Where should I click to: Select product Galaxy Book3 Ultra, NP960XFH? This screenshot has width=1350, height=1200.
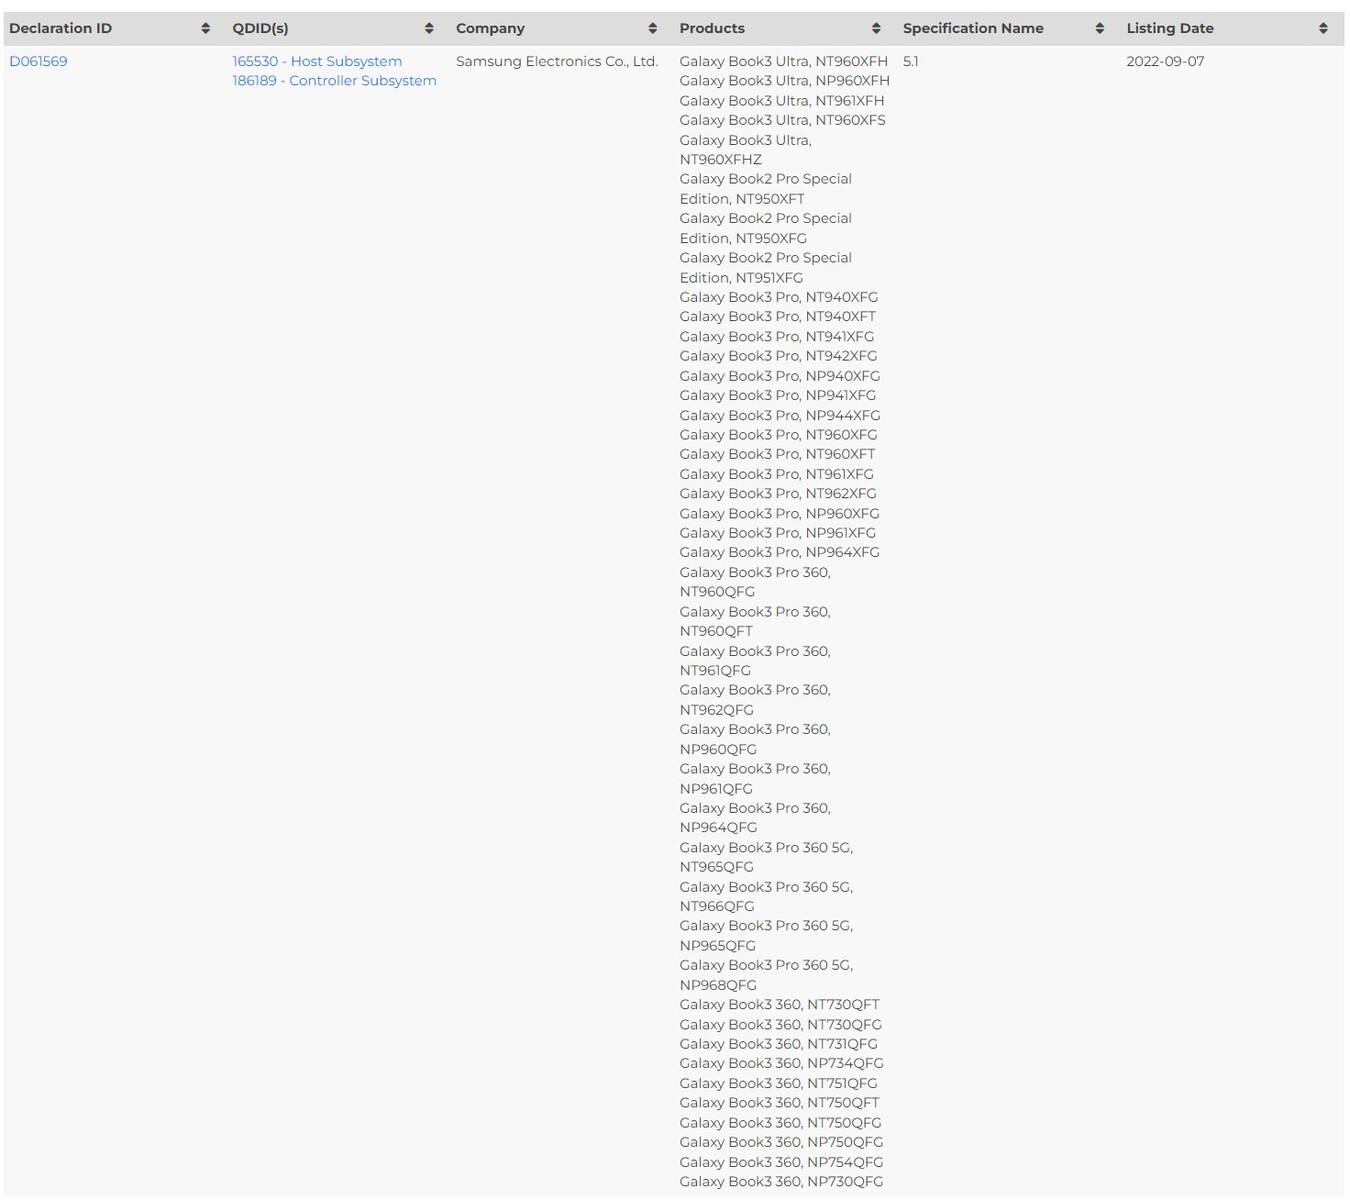(x=784, y=81)
